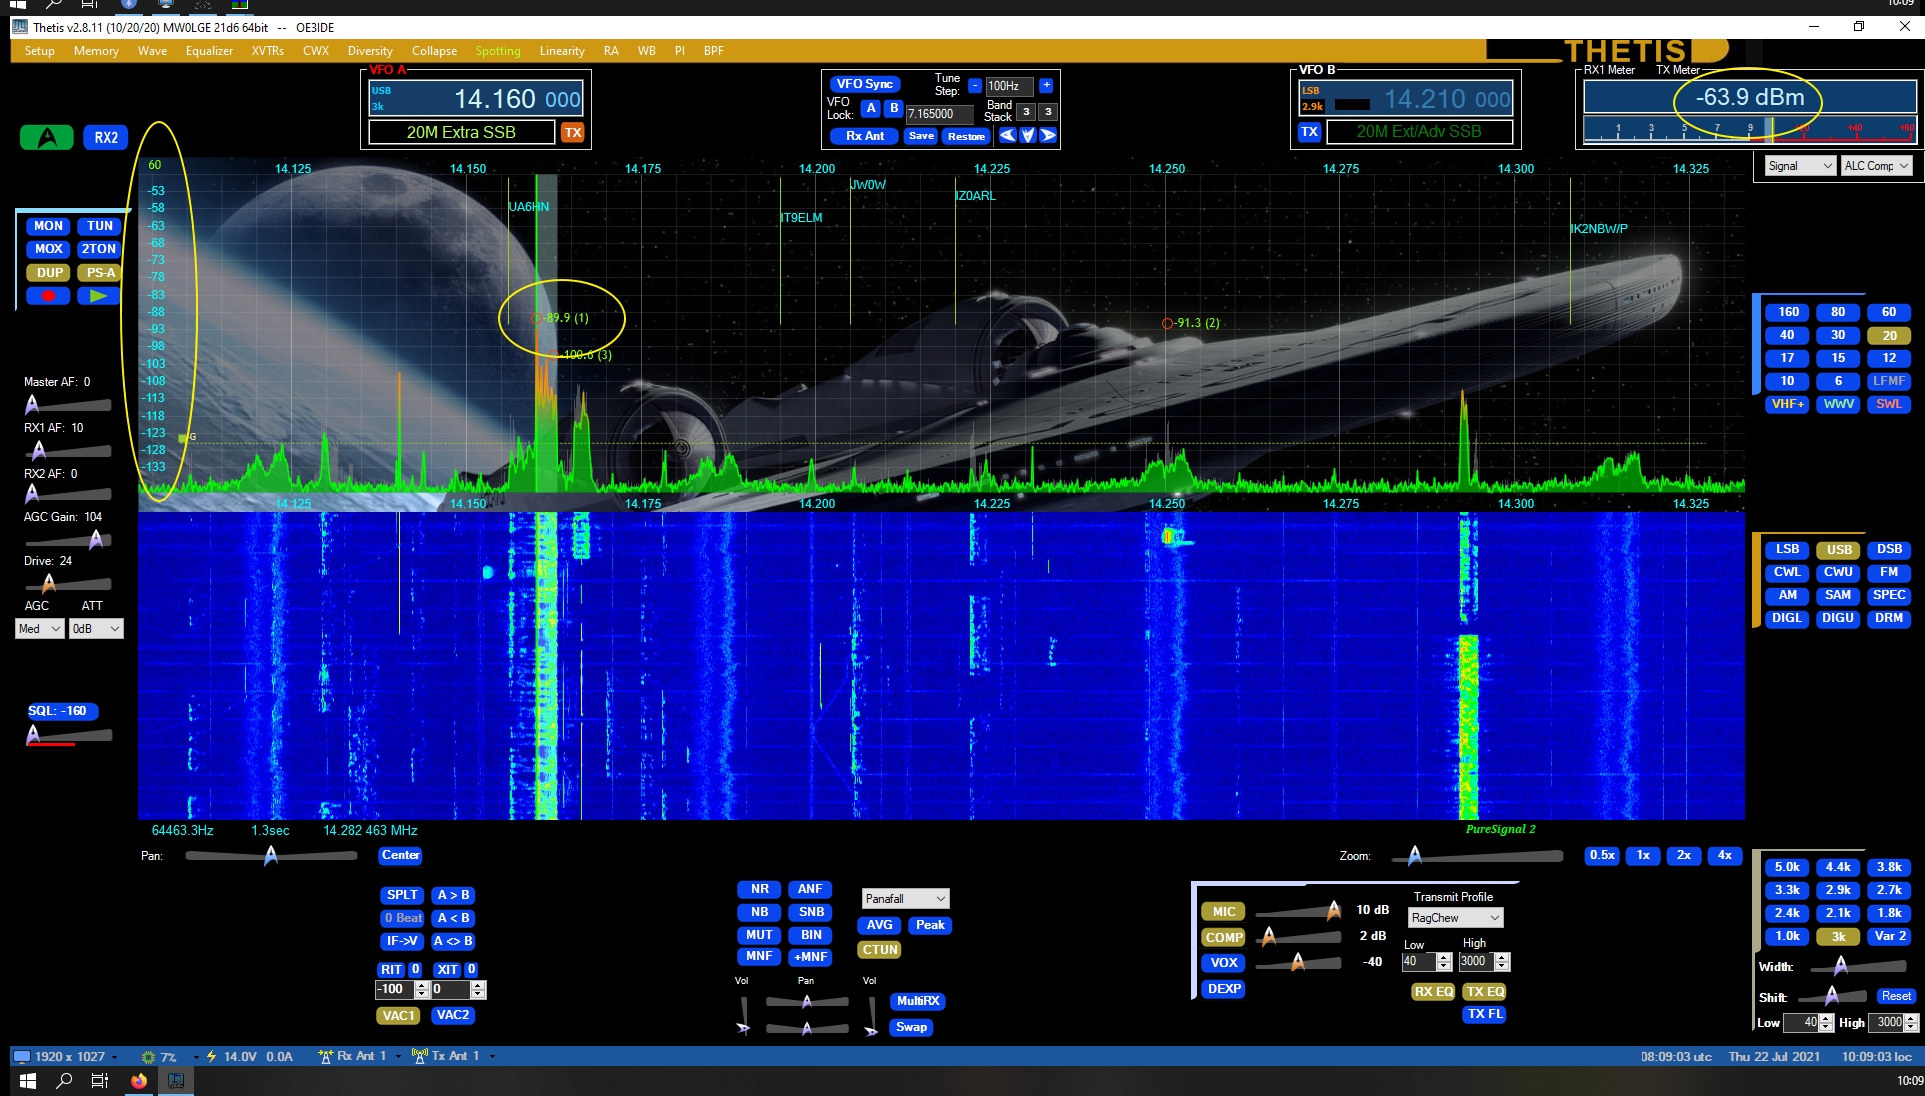Click the 14.0V voltage status icon
Image resolution: width=1925 pixels, height=1096 pixels.
(x=212, y=1056)
